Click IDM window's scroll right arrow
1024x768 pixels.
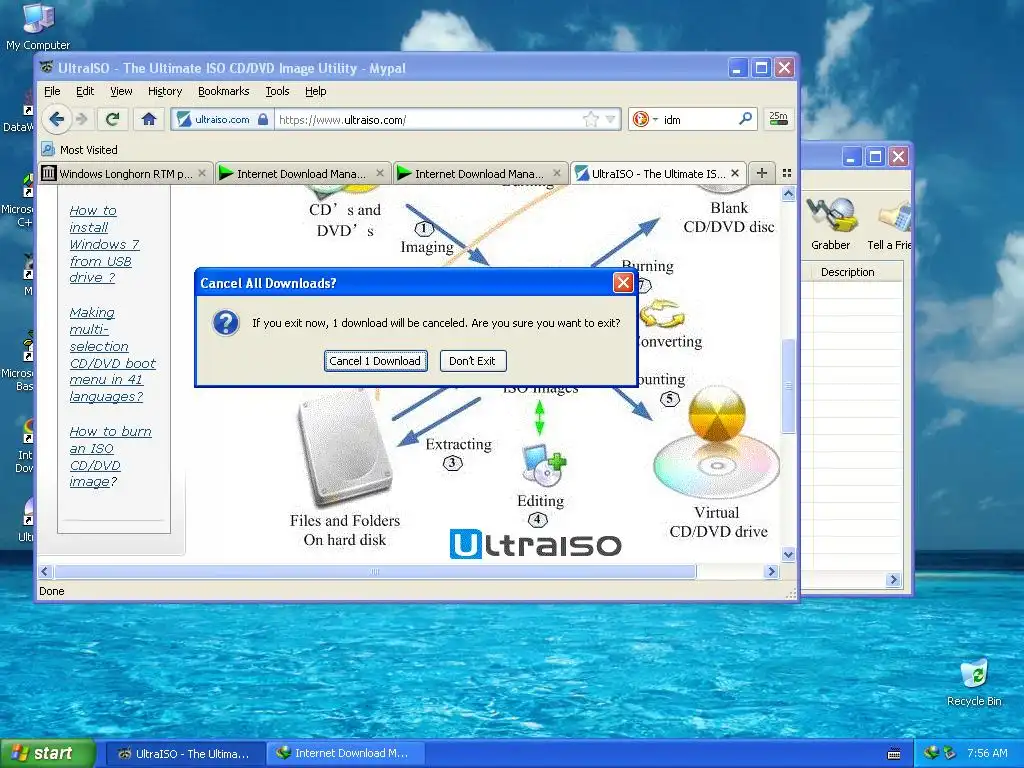coord(893,579)
